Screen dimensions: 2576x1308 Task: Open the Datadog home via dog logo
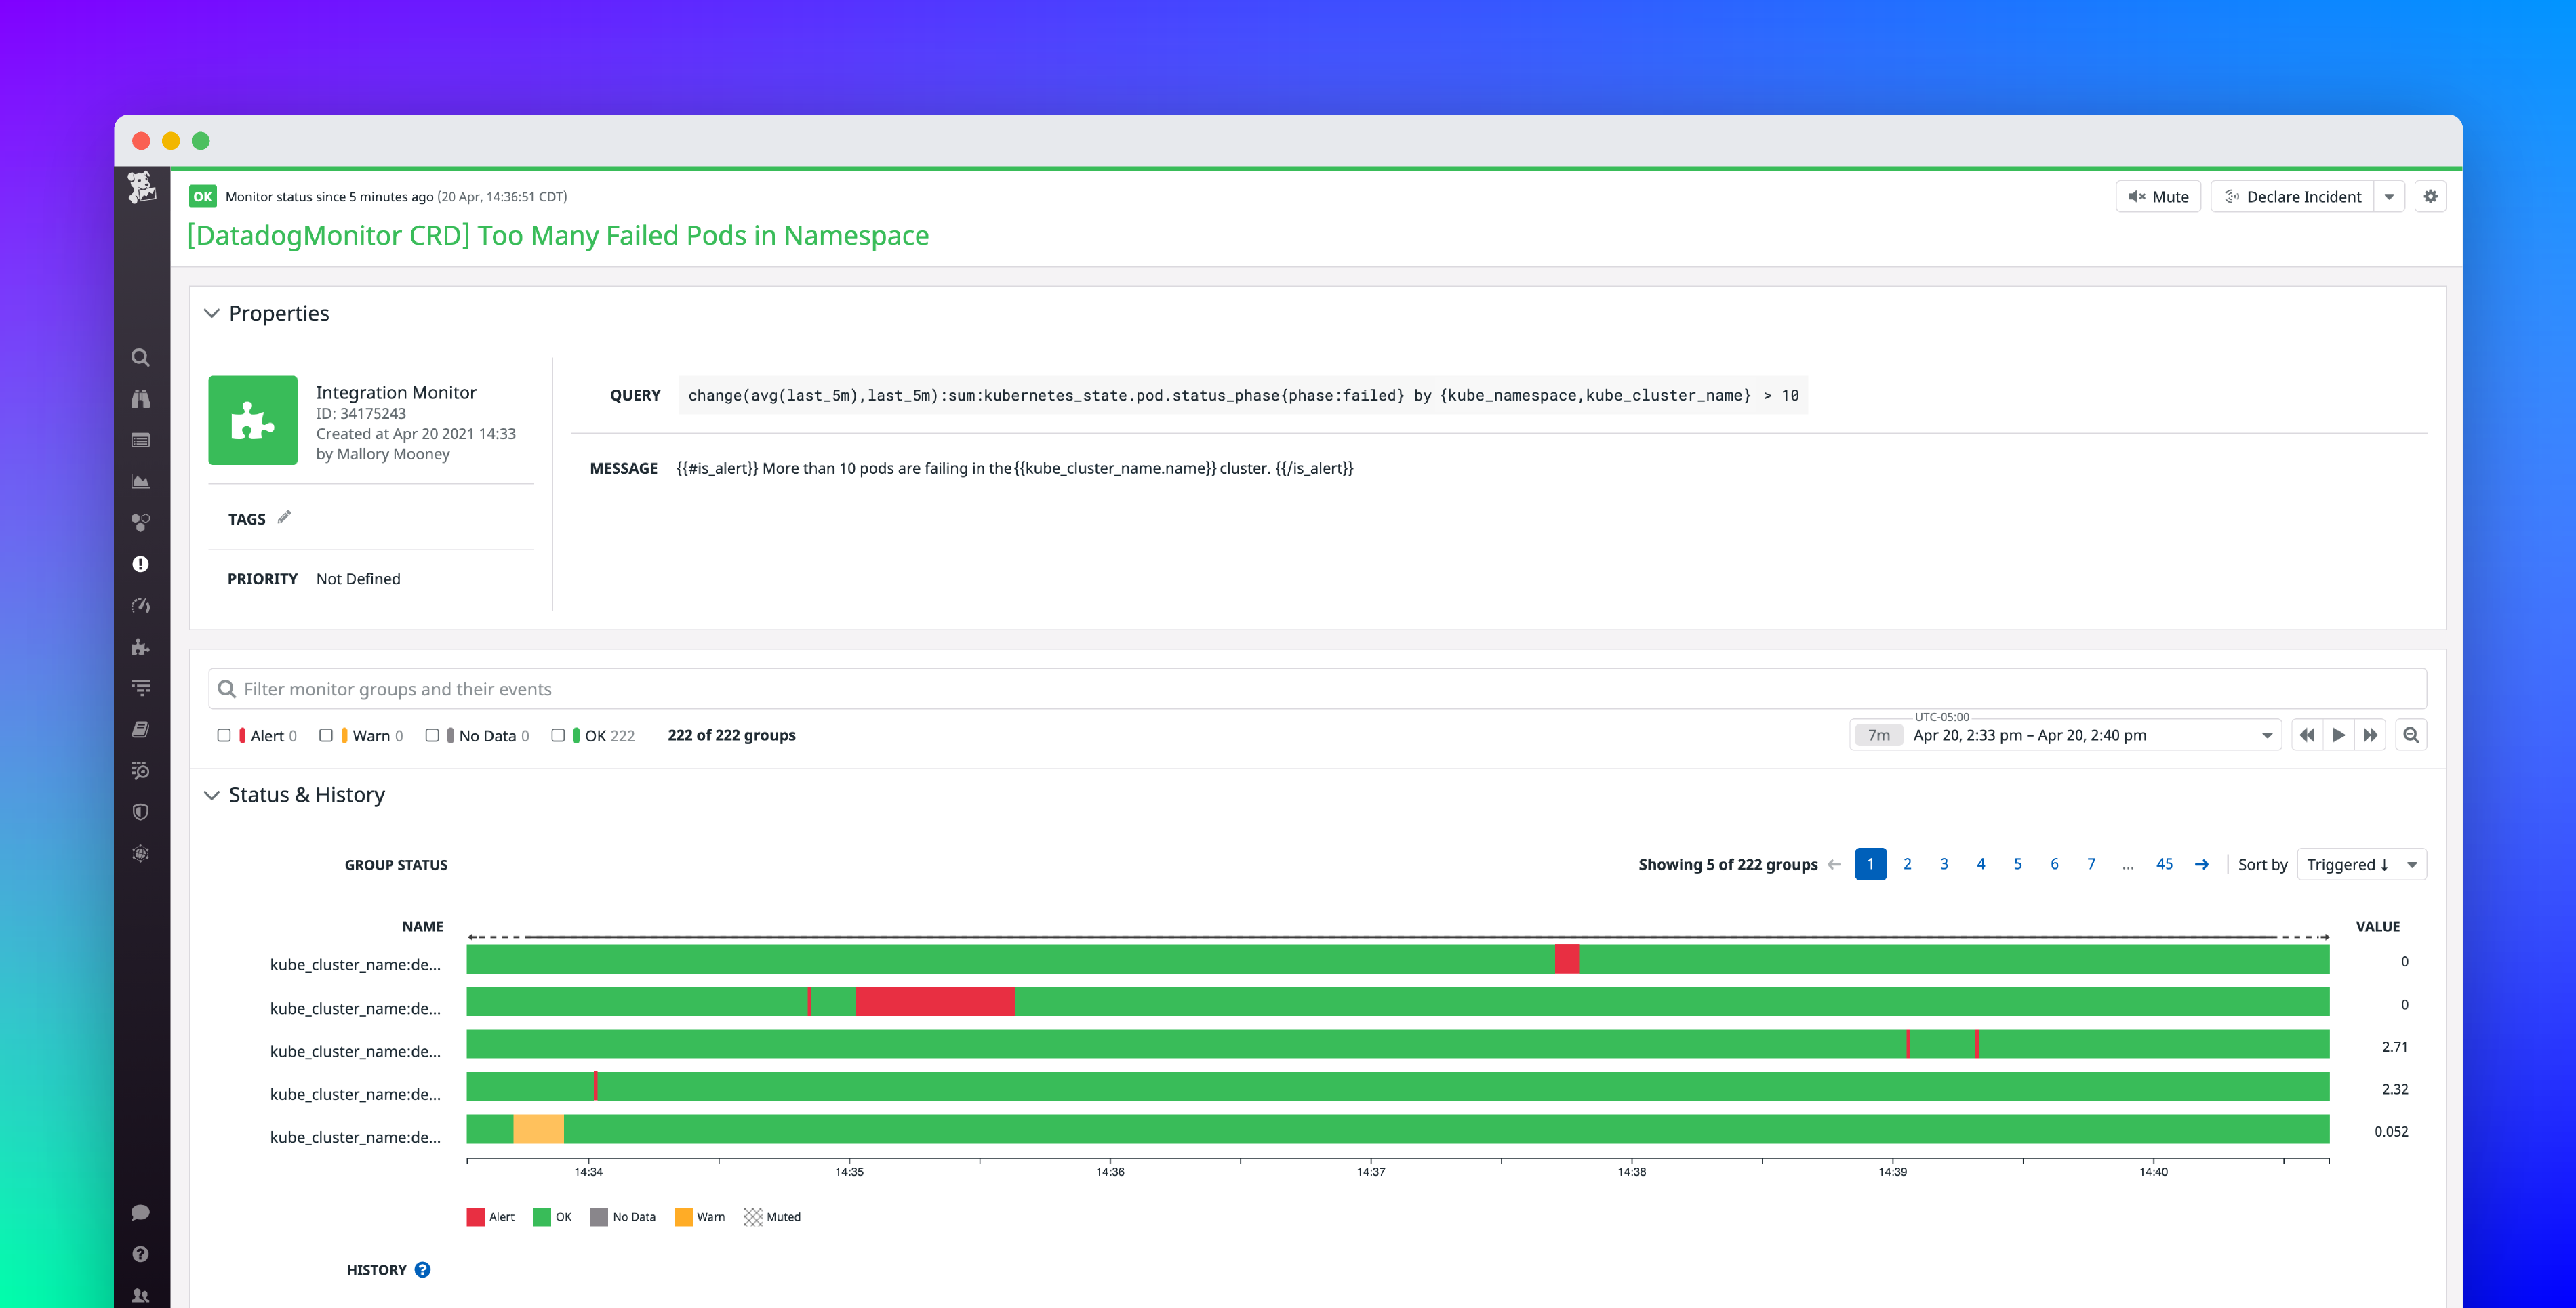[140, 188]
